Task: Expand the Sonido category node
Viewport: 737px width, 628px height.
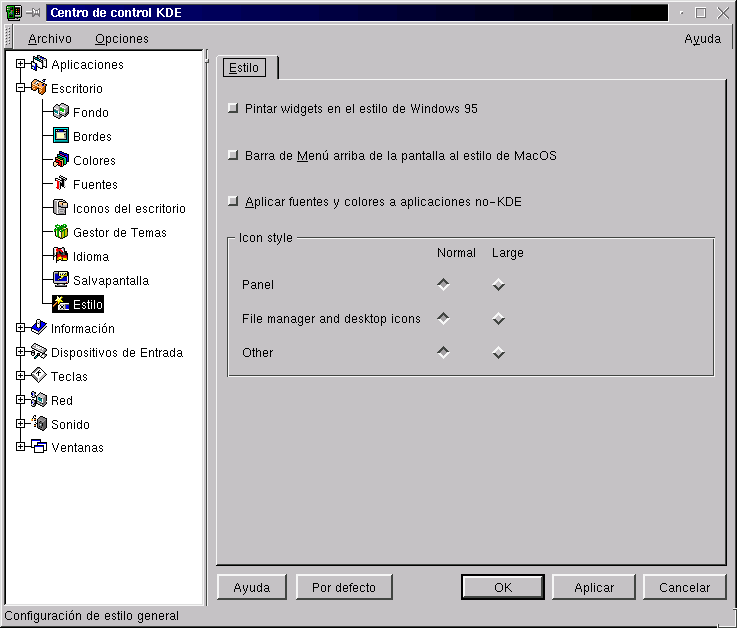Action: (x=20, y=424)
